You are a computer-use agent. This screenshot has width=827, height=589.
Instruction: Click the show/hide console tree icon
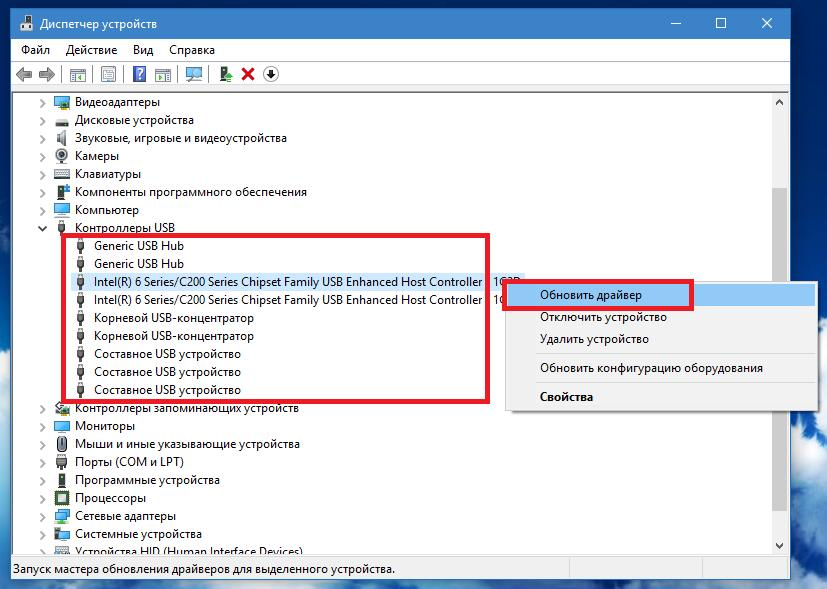click(78, 74)
